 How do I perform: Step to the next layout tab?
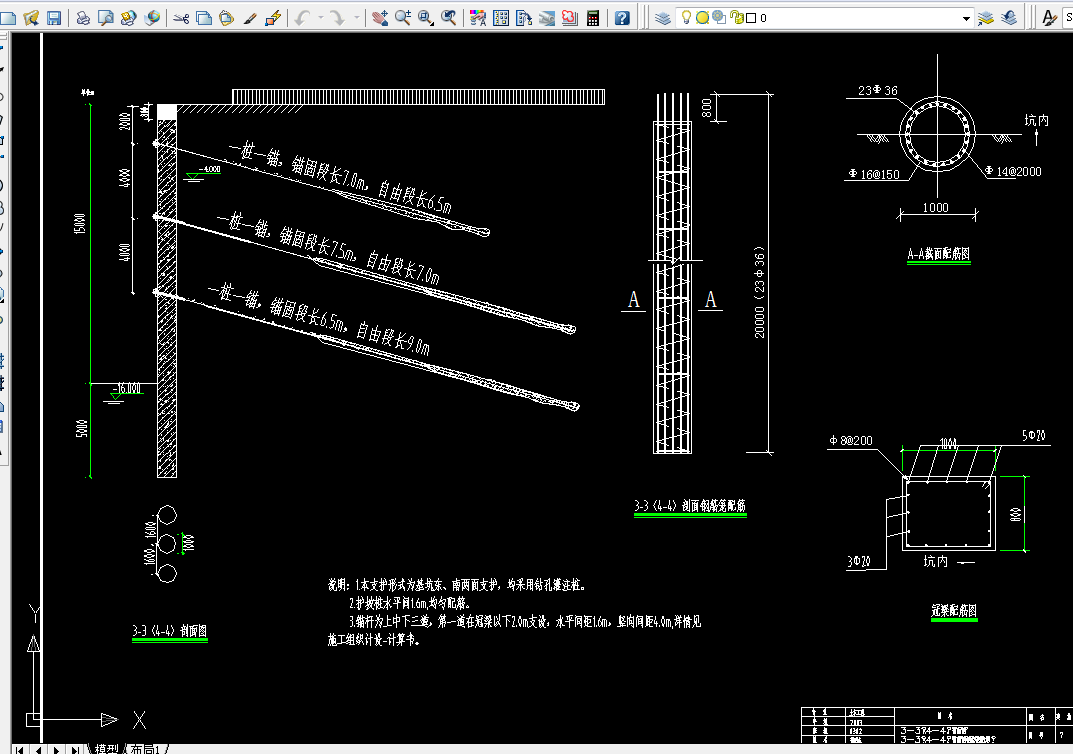(x=56, y=750)
